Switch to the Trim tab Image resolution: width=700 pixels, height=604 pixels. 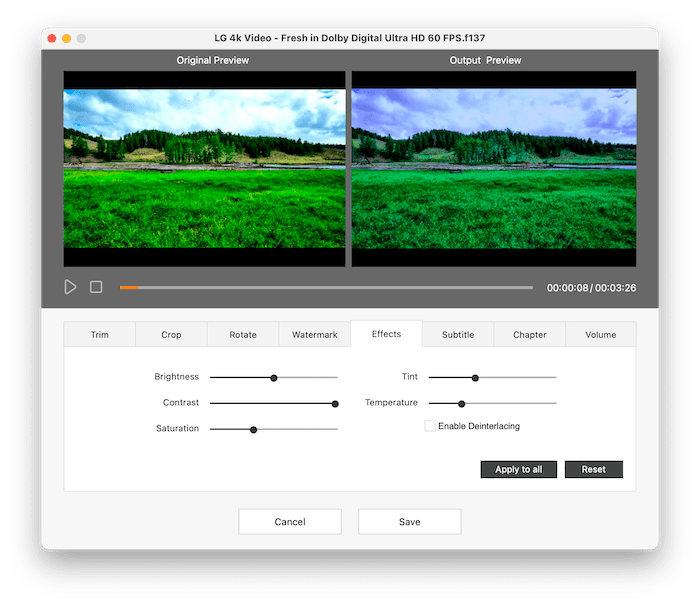[100, 335]
